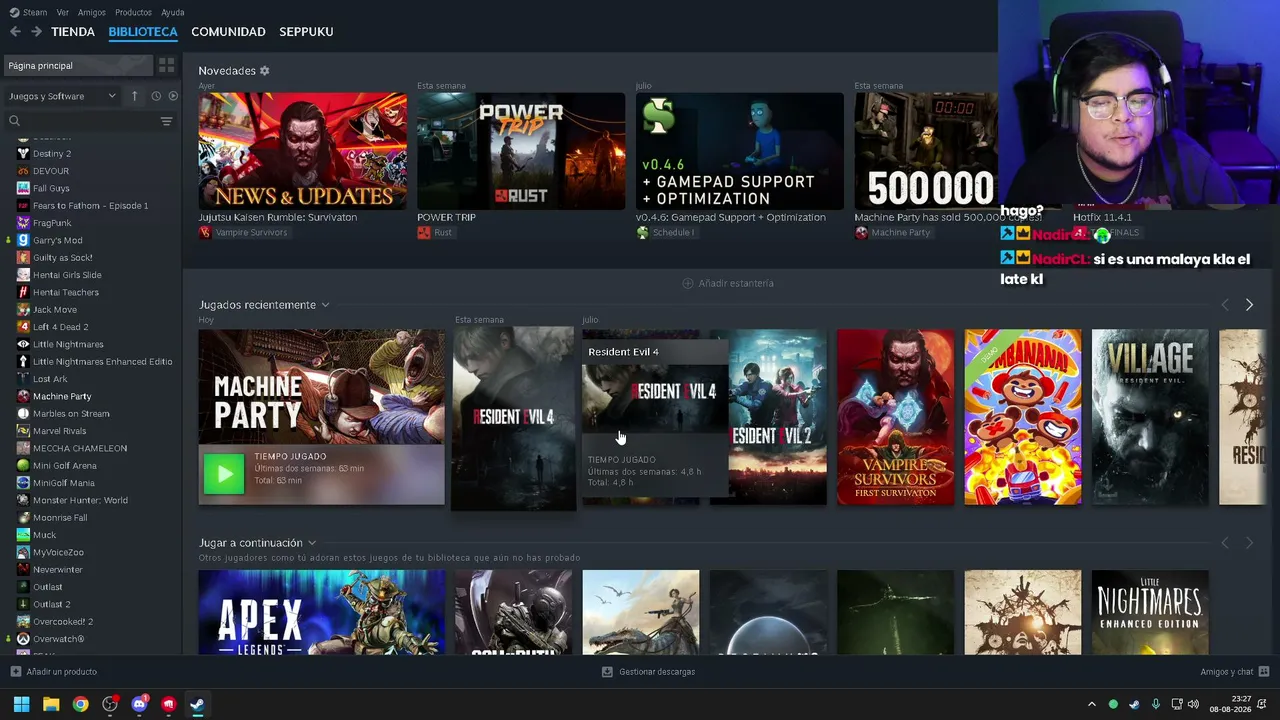The height and width of the screenshot is (720, 1280).
Task: Go forward with the navigation arrow
Action: 36,32
